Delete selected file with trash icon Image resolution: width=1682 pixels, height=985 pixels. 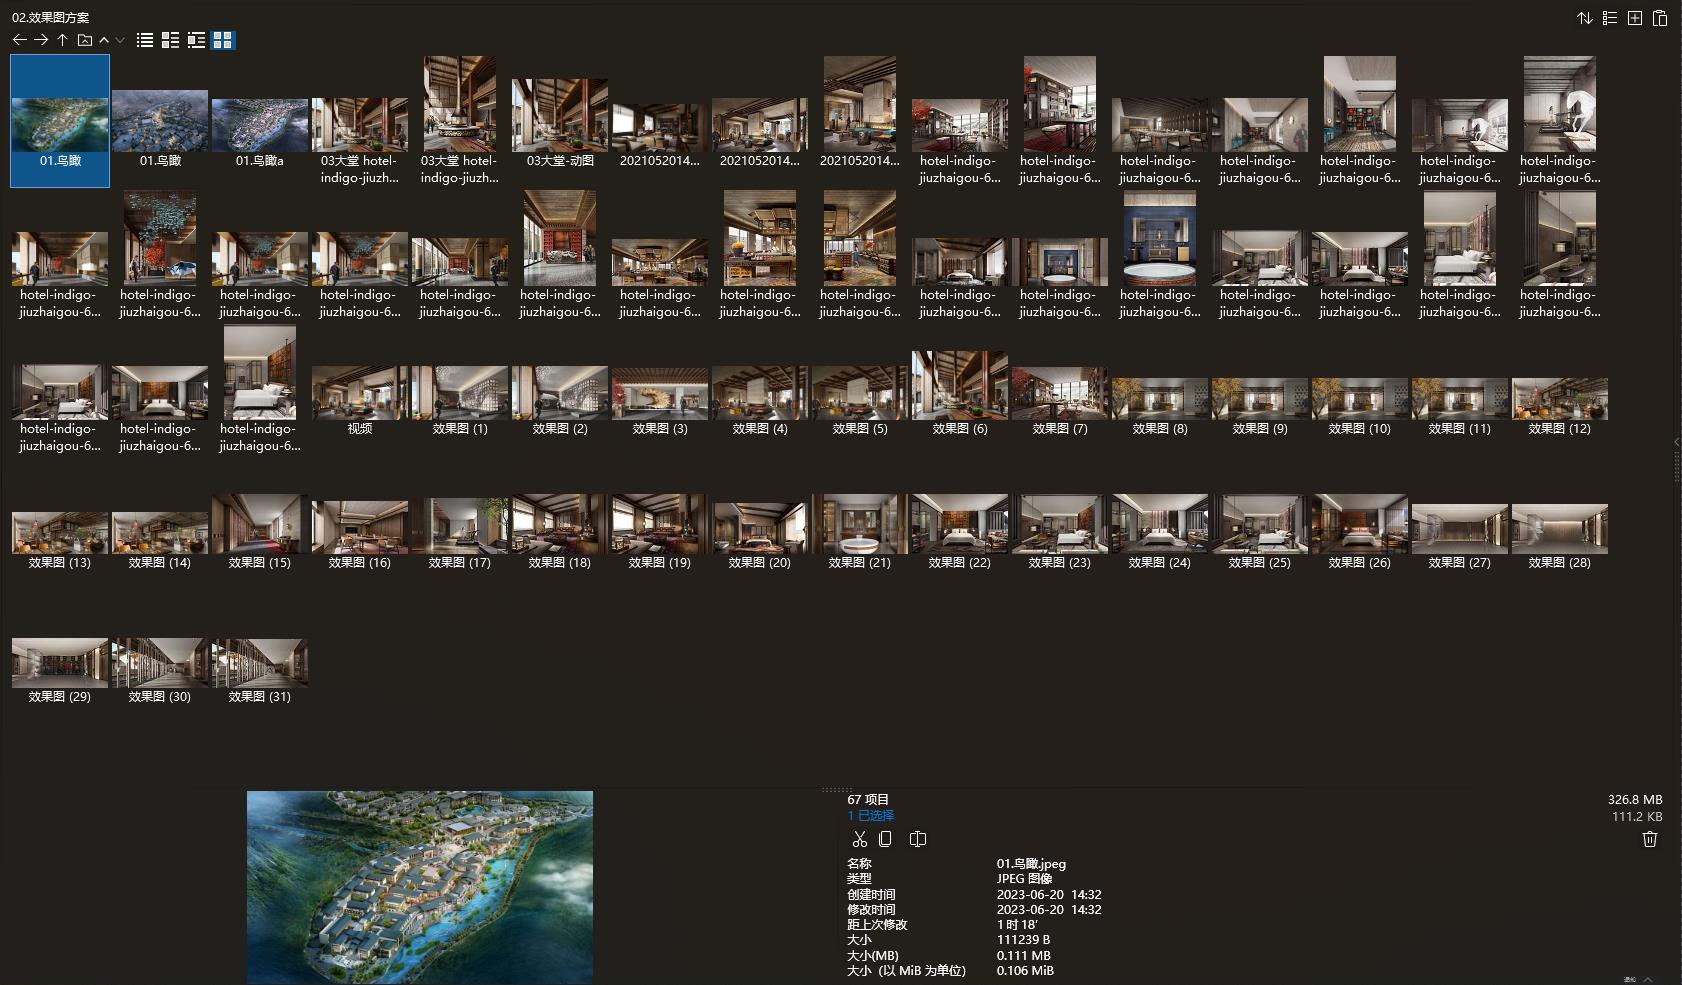tap(1650, 839)
